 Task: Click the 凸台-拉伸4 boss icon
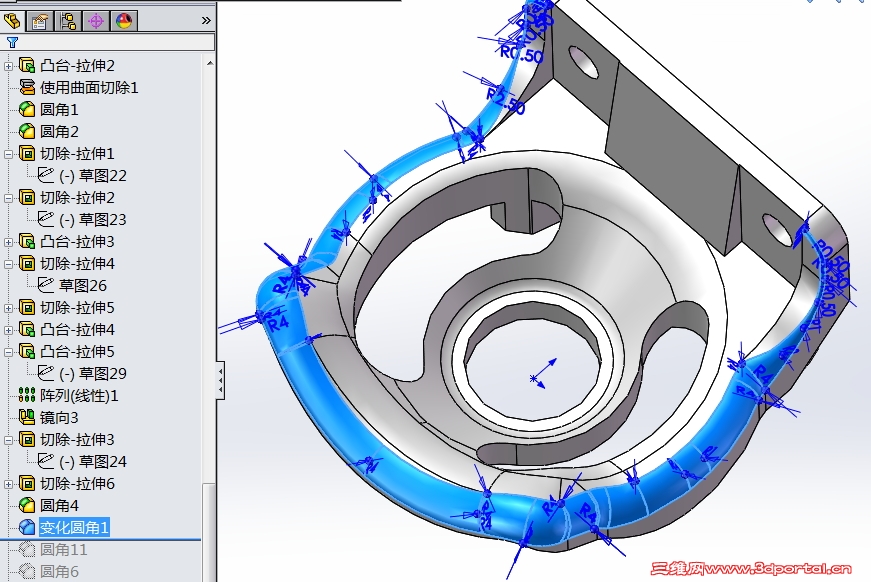pos(27,329)
